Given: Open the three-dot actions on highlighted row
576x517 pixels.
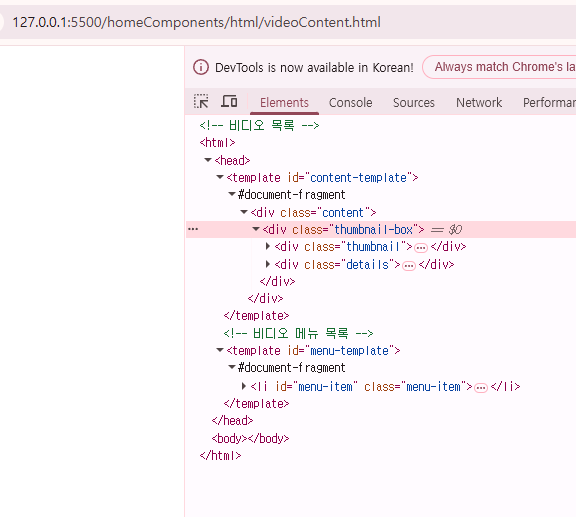Looking at the screenshot, I should tap(193, 229).
